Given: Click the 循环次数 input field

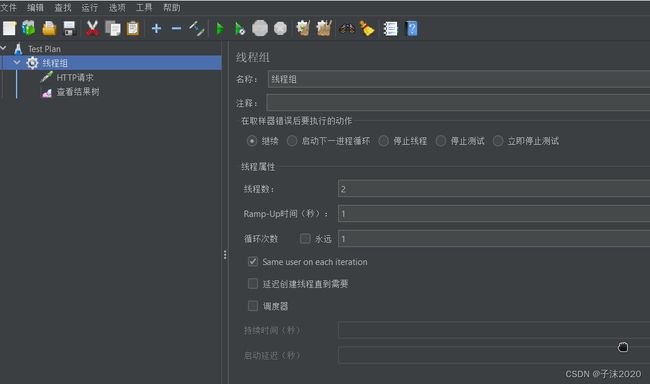Looking at the screenshot, I should click(494, 238).
